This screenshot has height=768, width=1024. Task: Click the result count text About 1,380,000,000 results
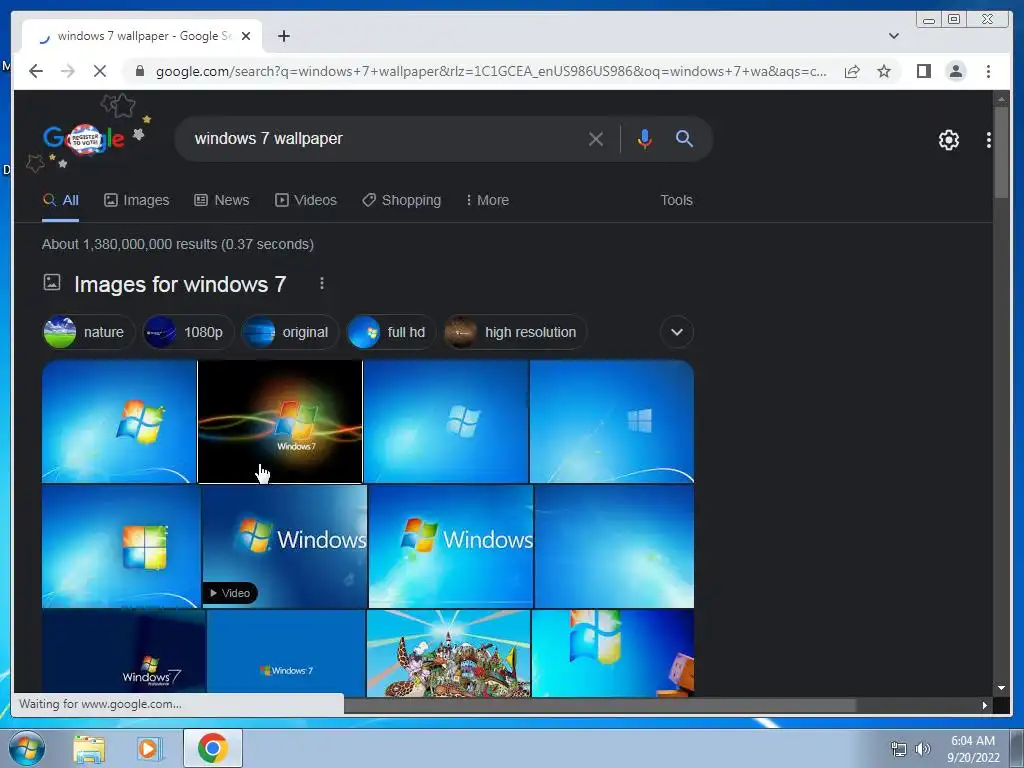pos(178,244)
